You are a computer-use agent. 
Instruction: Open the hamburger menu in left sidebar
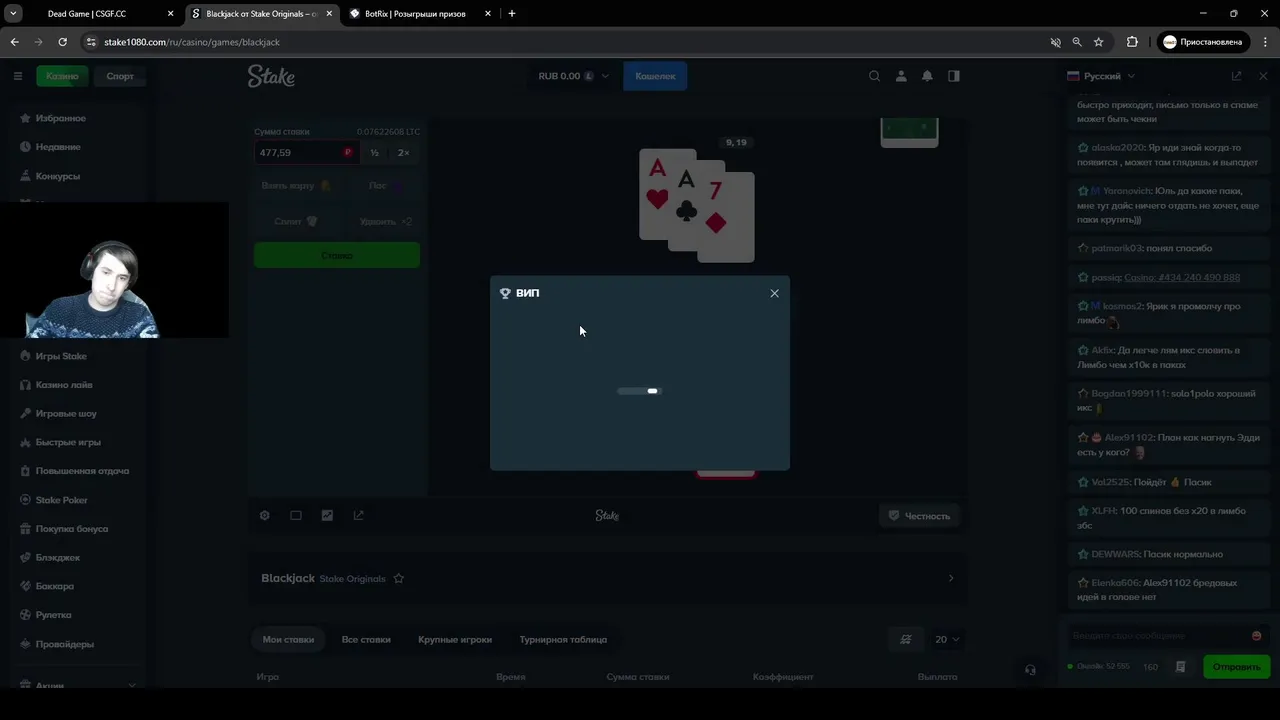click(x=17, y=76)
